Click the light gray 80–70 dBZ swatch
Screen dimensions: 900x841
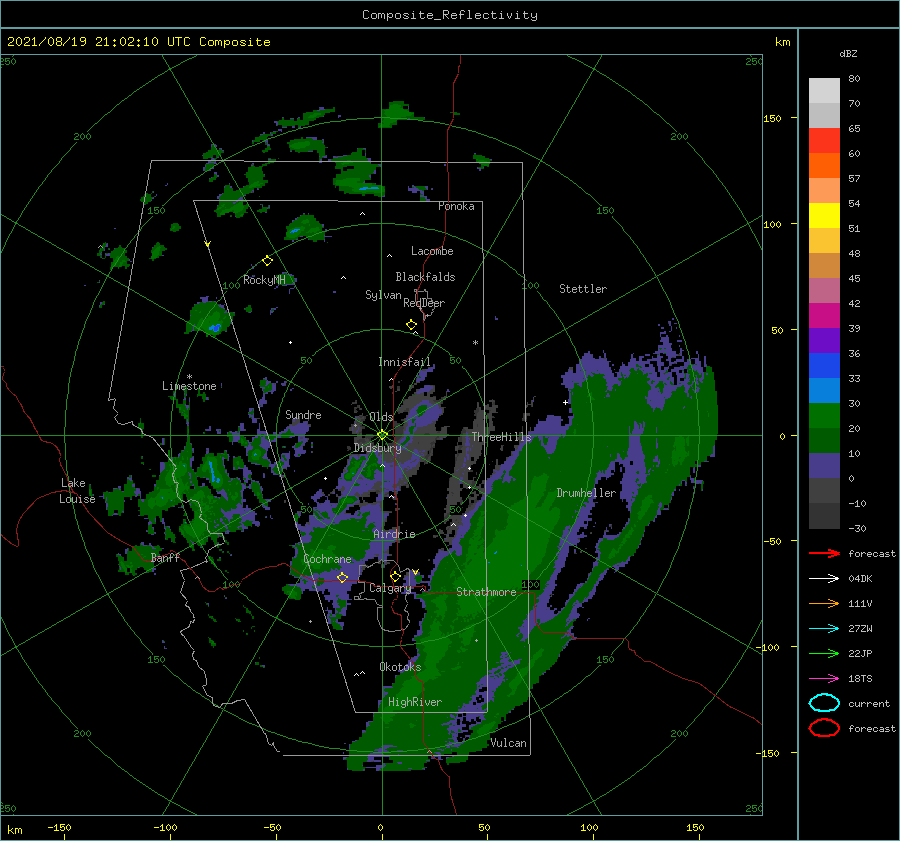pos(824,91)
